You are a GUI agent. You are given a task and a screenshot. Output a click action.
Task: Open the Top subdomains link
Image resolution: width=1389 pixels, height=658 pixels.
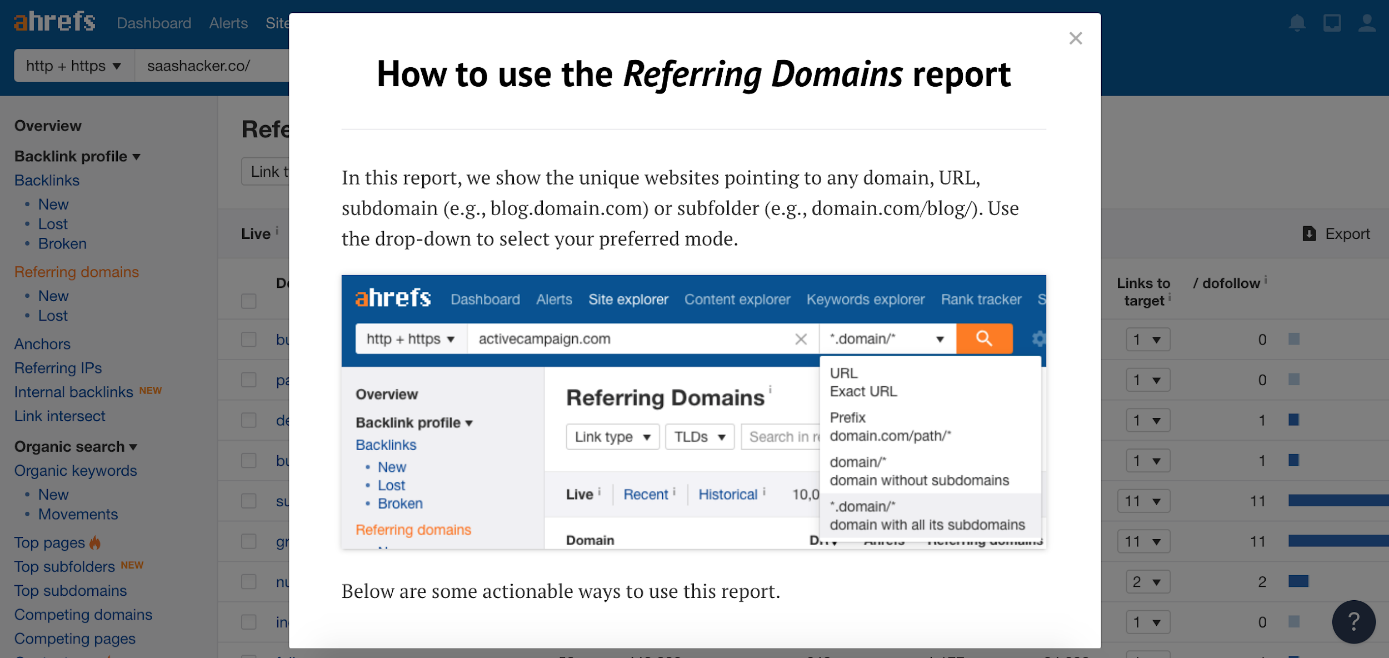click(x=71, y=591)
